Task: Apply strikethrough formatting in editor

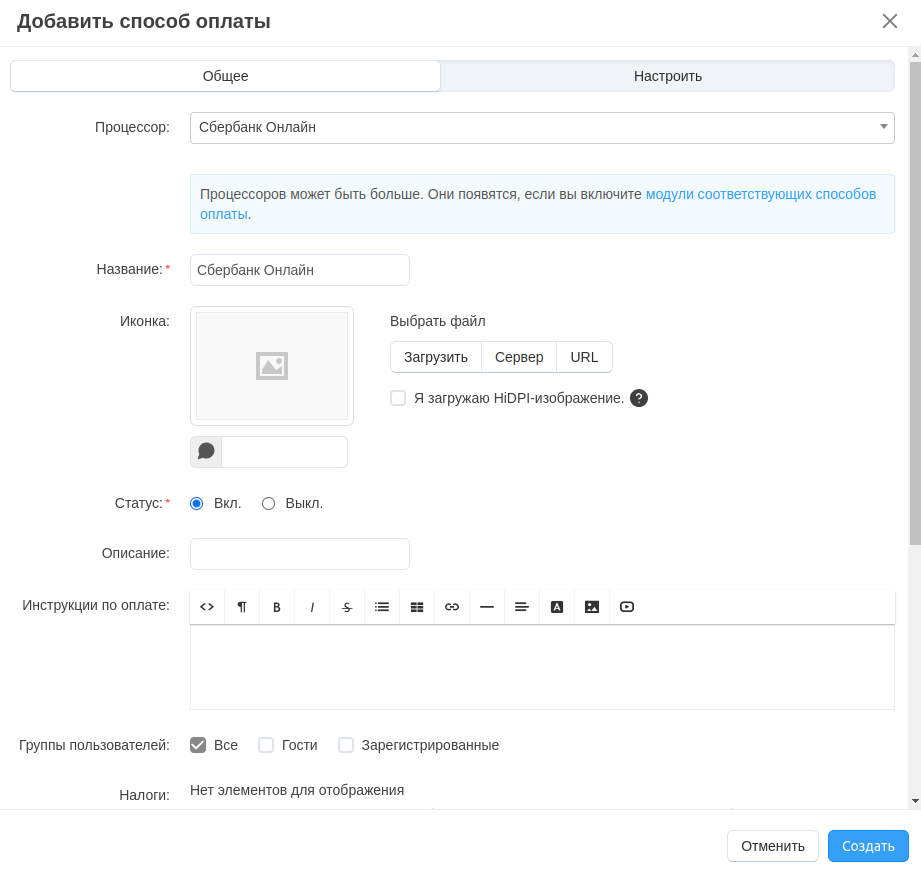Action: tap(347, 607)
